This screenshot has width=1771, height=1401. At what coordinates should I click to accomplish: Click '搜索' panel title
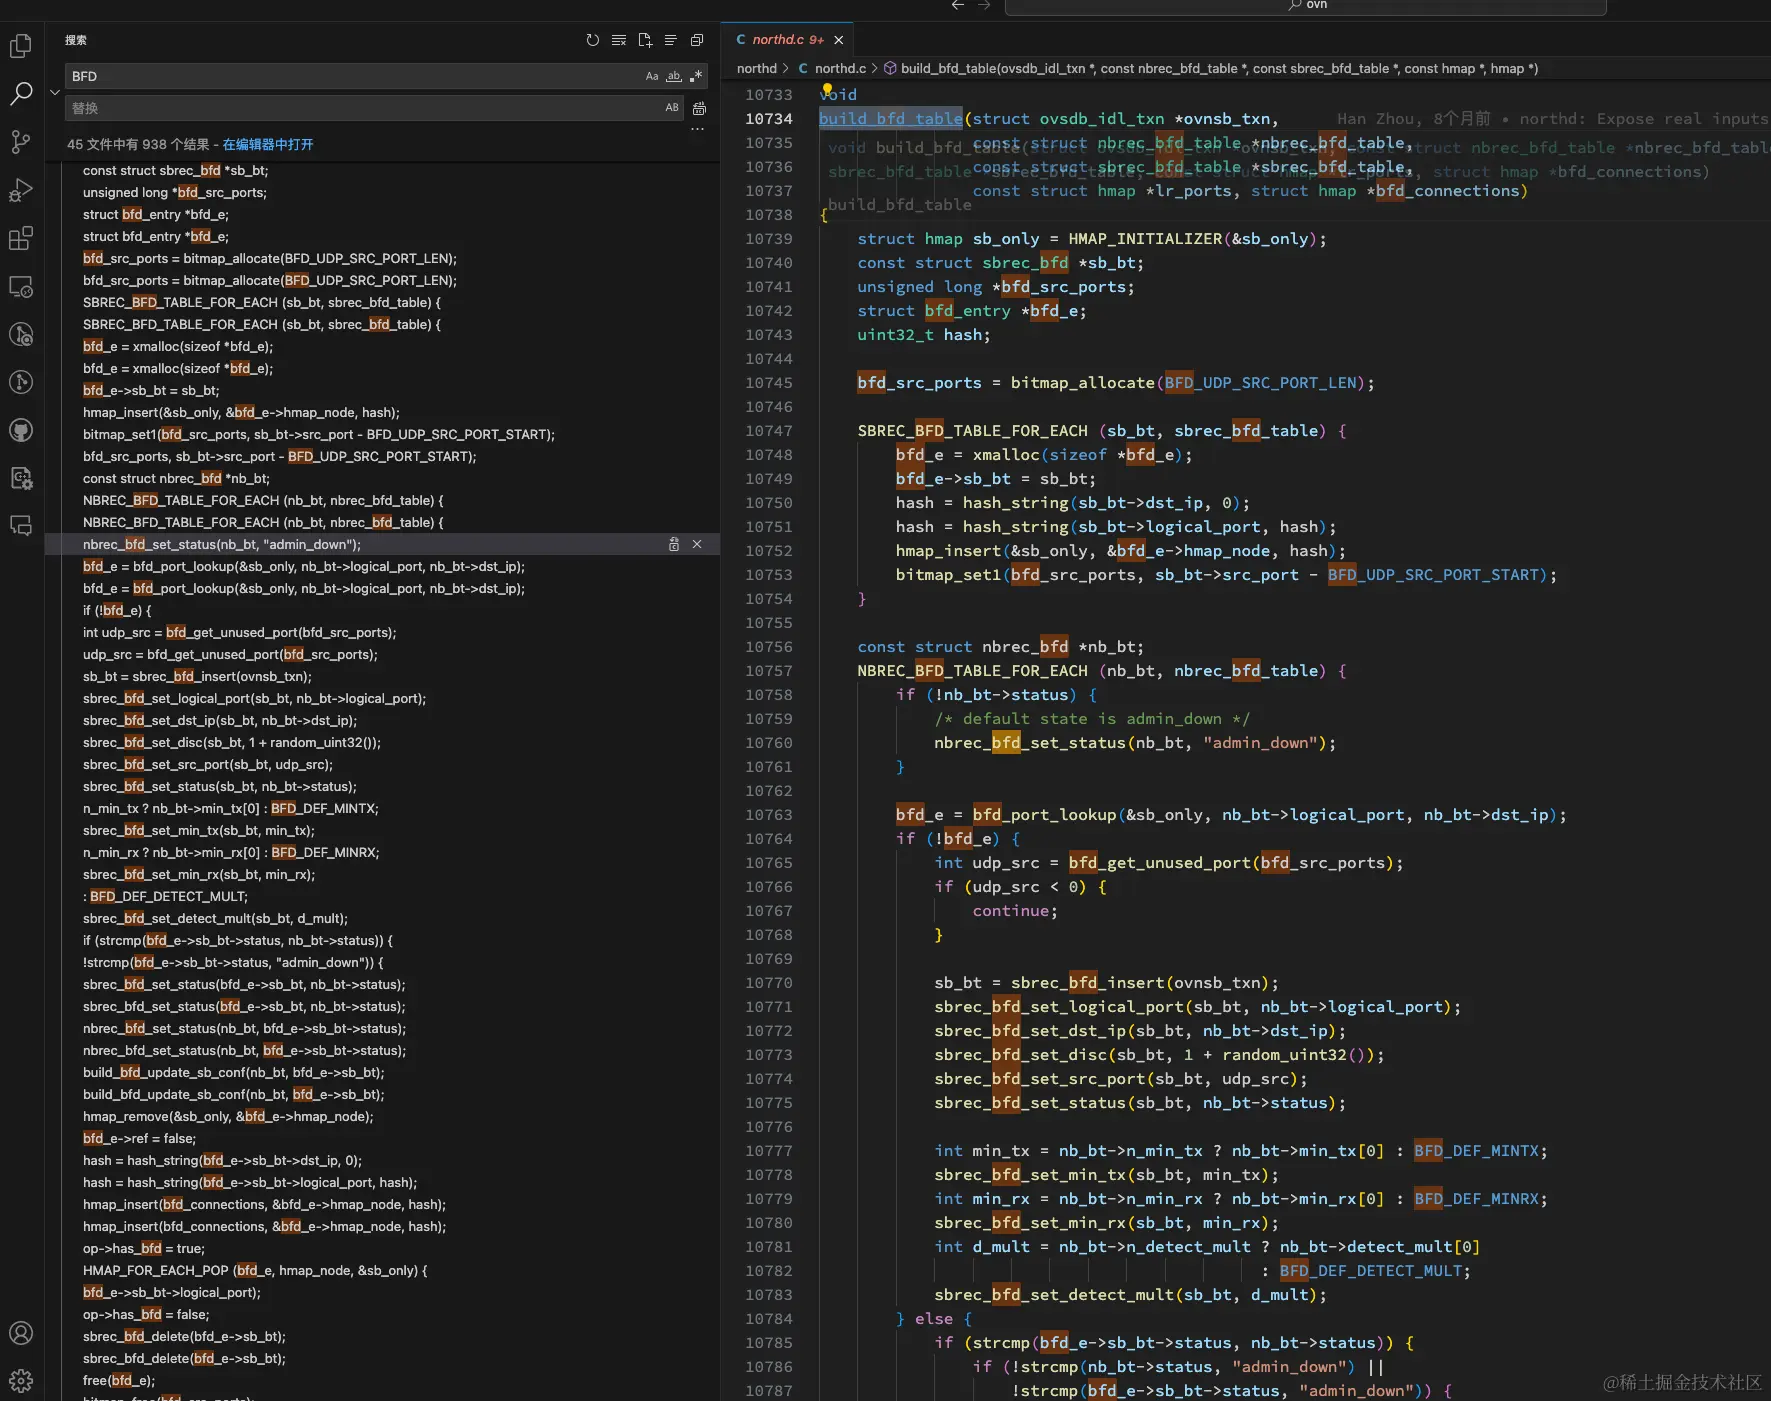76,40
